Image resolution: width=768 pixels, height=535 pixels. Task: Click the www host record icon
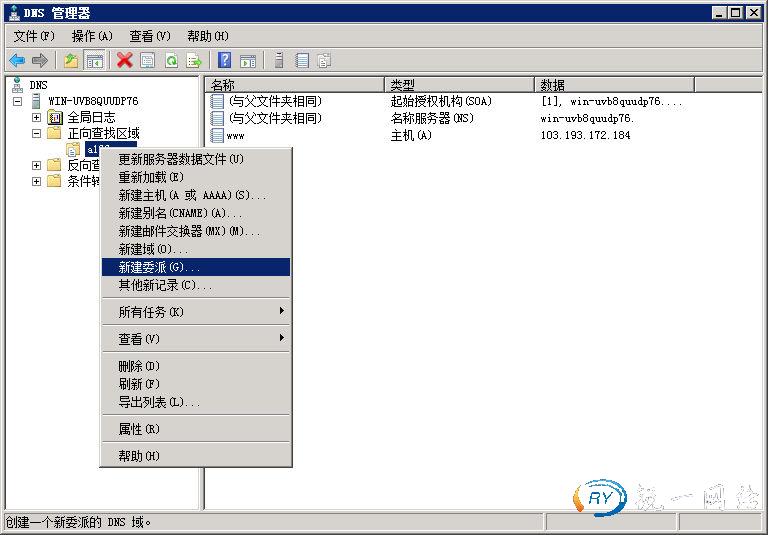pos(216,135)
